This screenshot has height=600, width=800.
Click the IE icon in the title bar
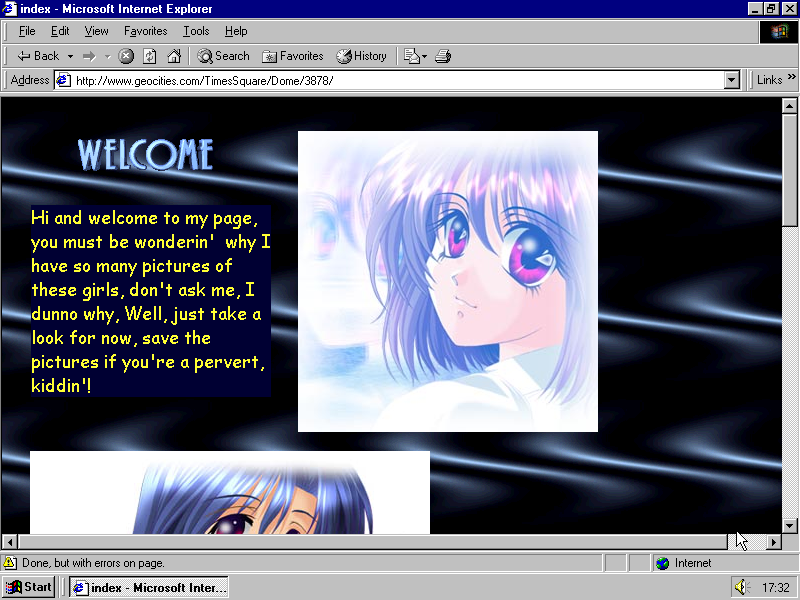click(10, 9)
